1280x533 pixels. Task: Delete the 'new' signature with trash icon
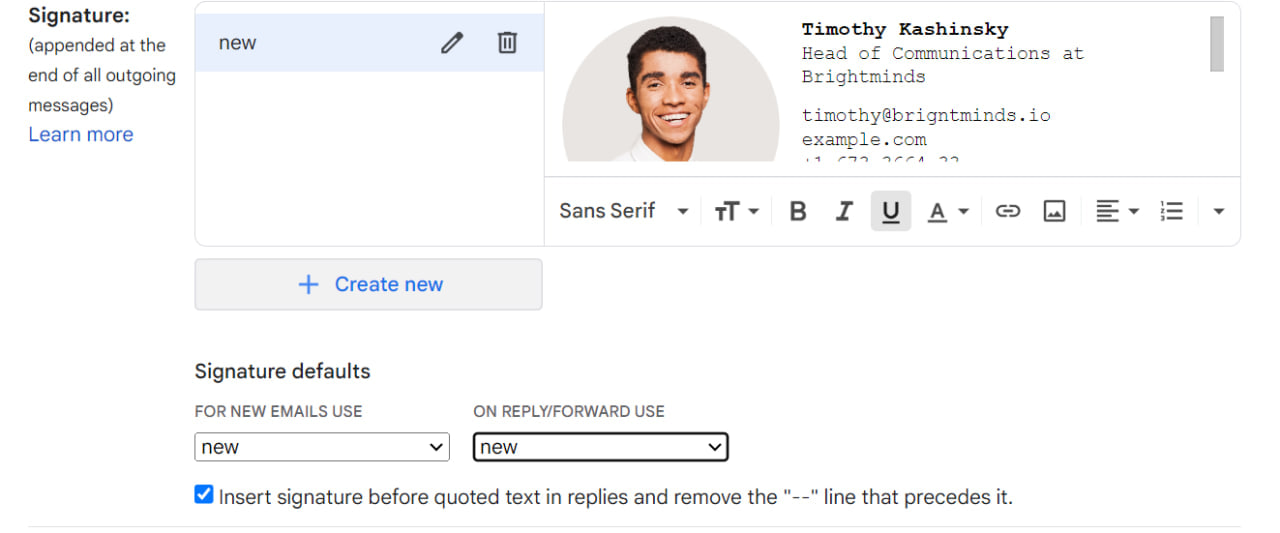pos(507,43)
